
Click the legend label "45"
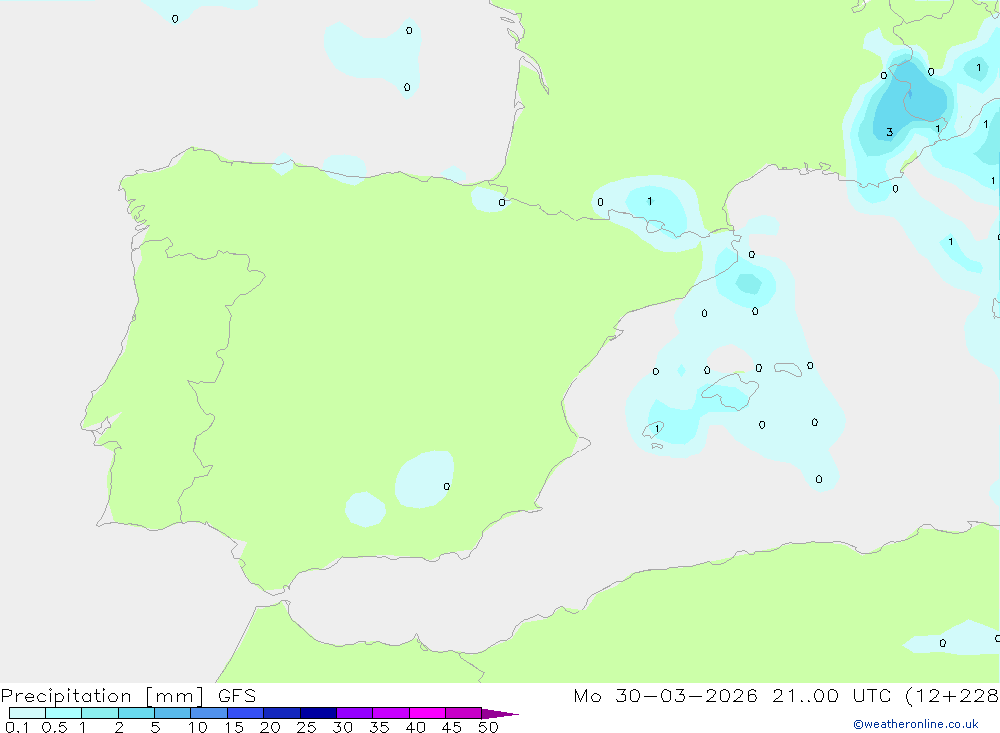point(452,727)
